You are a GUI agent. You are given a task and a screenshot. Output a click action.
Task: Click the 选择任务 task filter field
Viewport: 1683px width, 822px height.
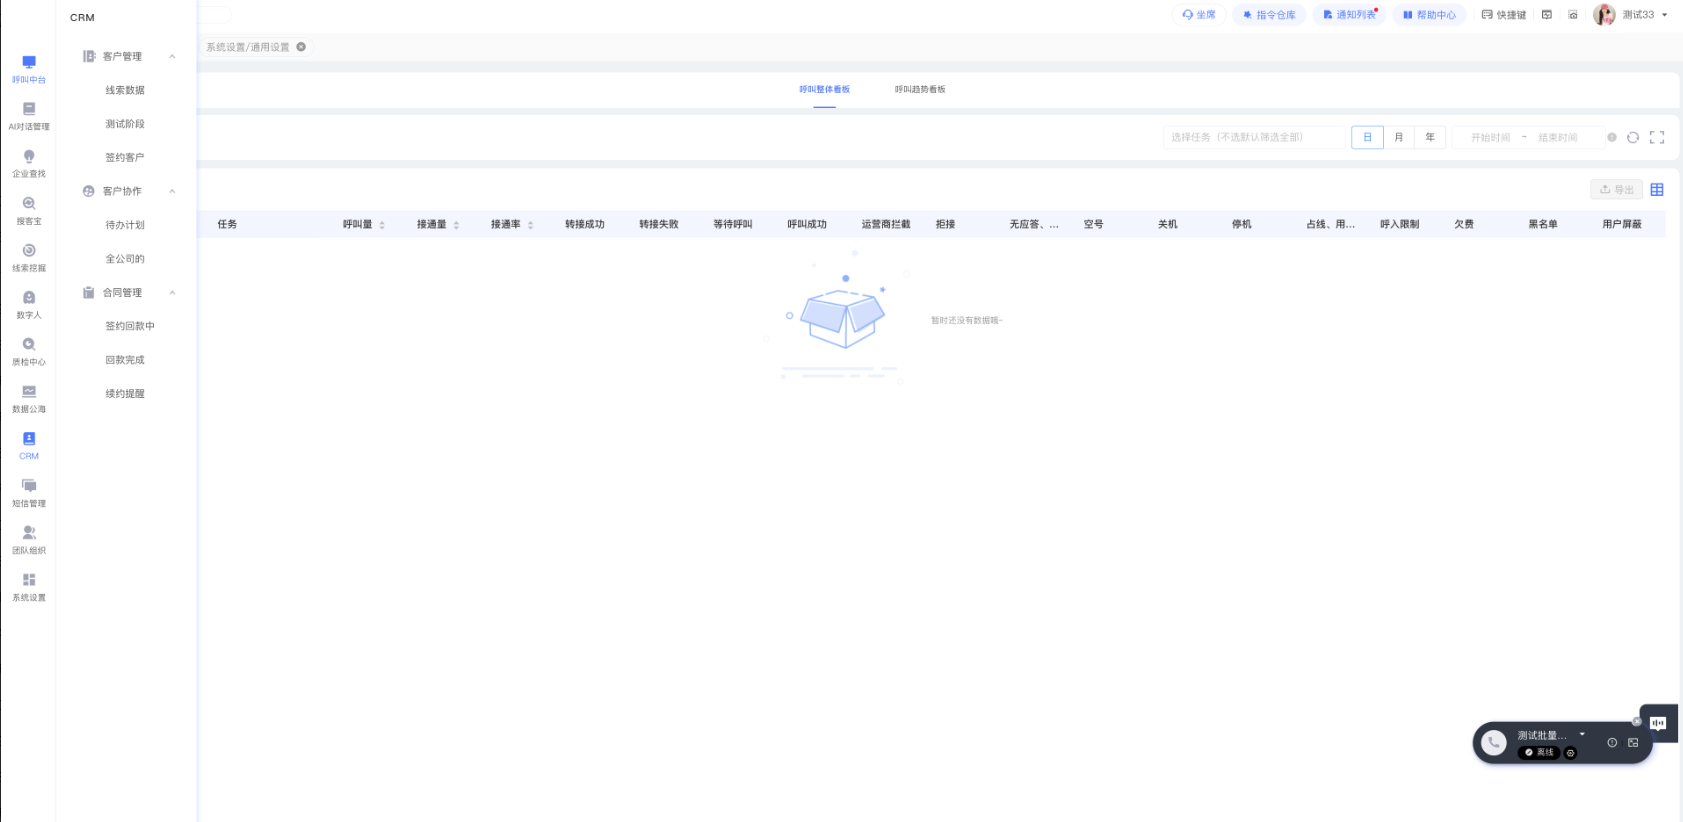coord(1254,138)
